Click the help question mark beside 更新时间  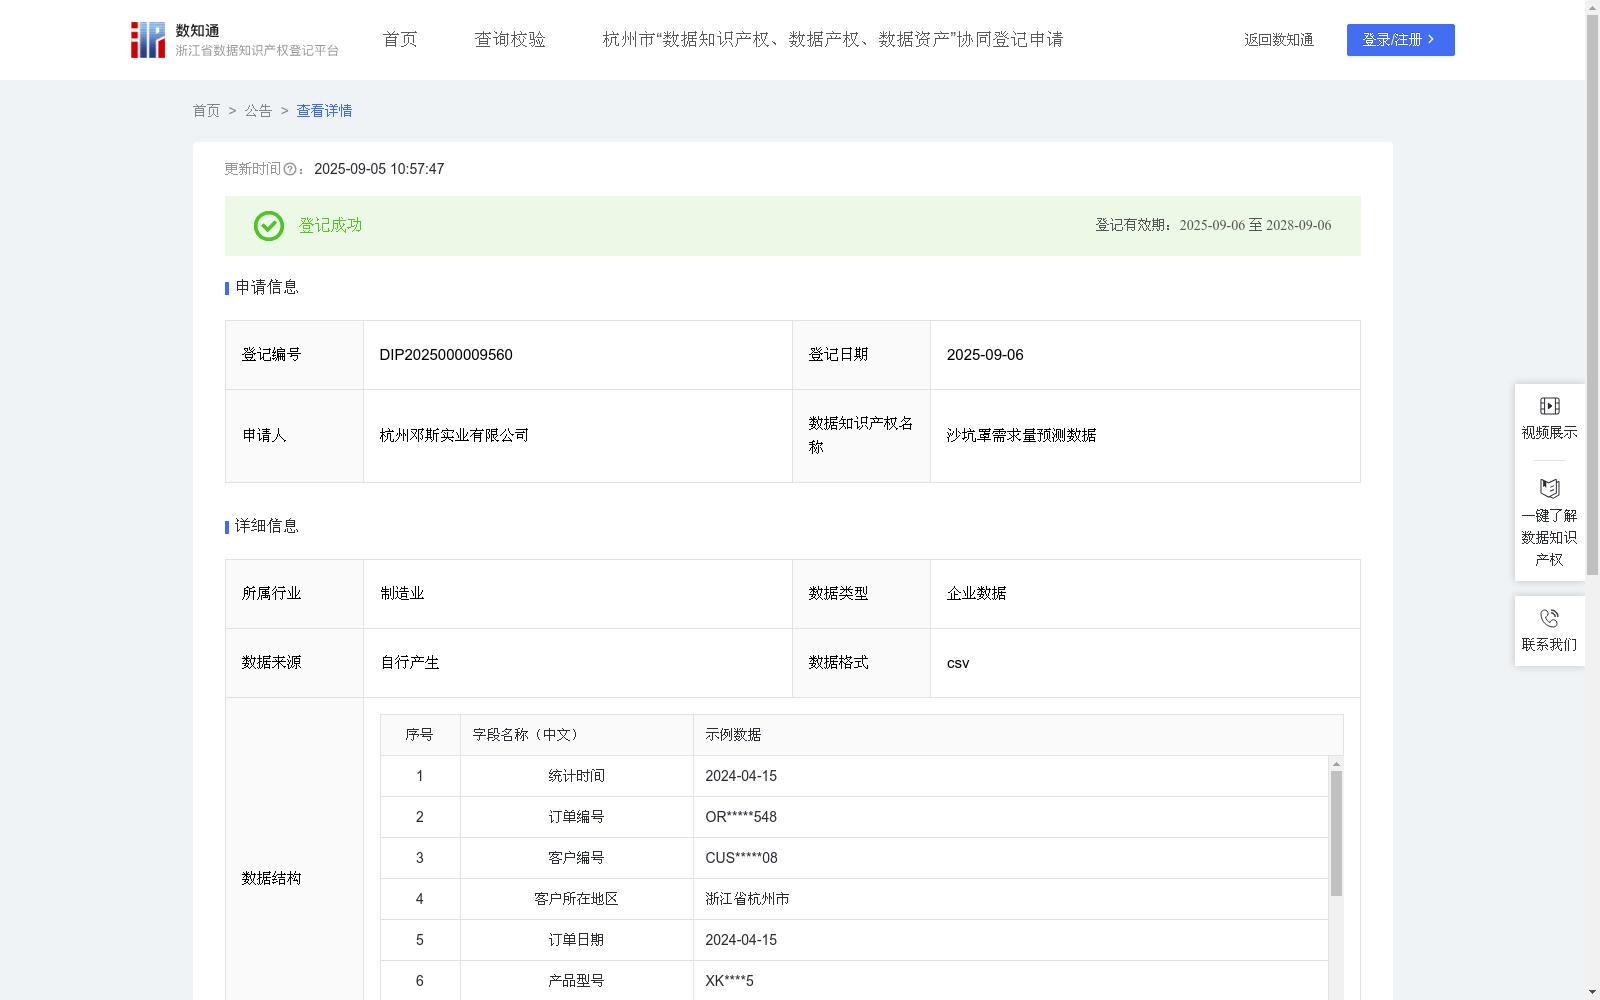[x=290, y=169]
